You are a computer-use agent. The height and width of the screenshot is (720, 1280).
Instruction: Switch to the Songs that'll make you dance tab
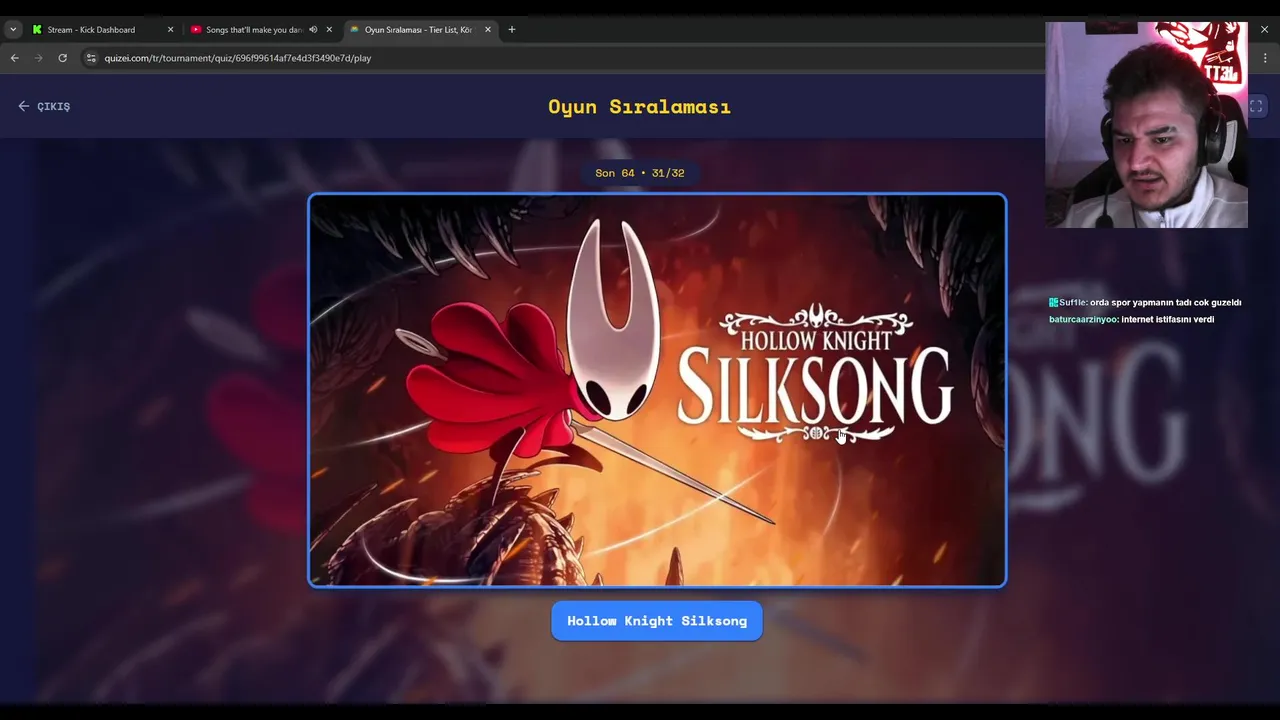coord(254,30)
